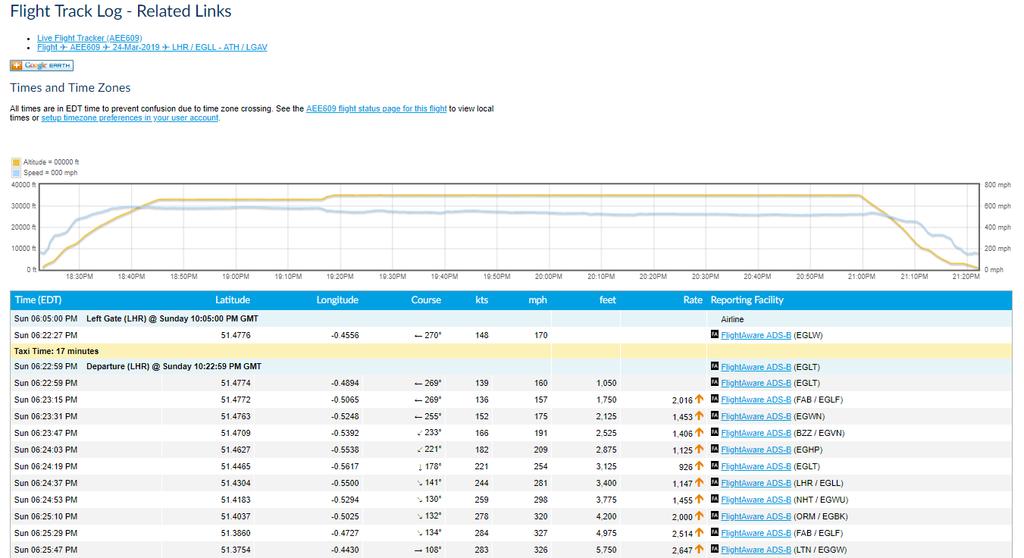Open FlightAware ADS-B link for LTN / EGGW
1024x558 pixels.
click(x=756, y=550)
